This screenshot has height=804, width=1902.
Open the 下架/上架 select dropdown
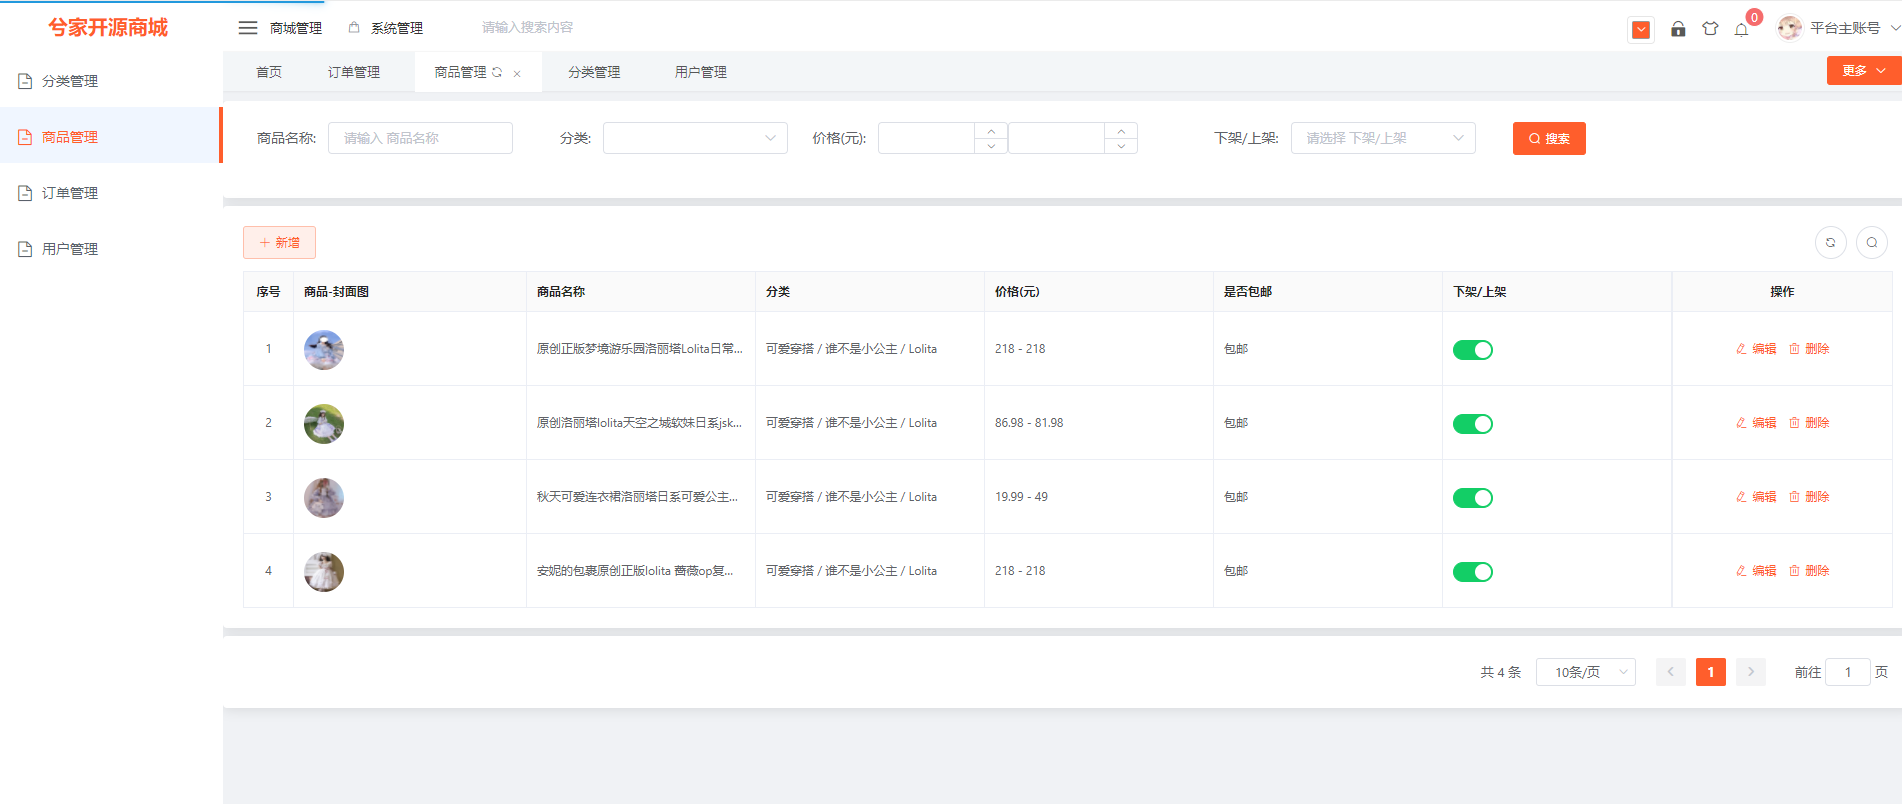pos(1383,138)
